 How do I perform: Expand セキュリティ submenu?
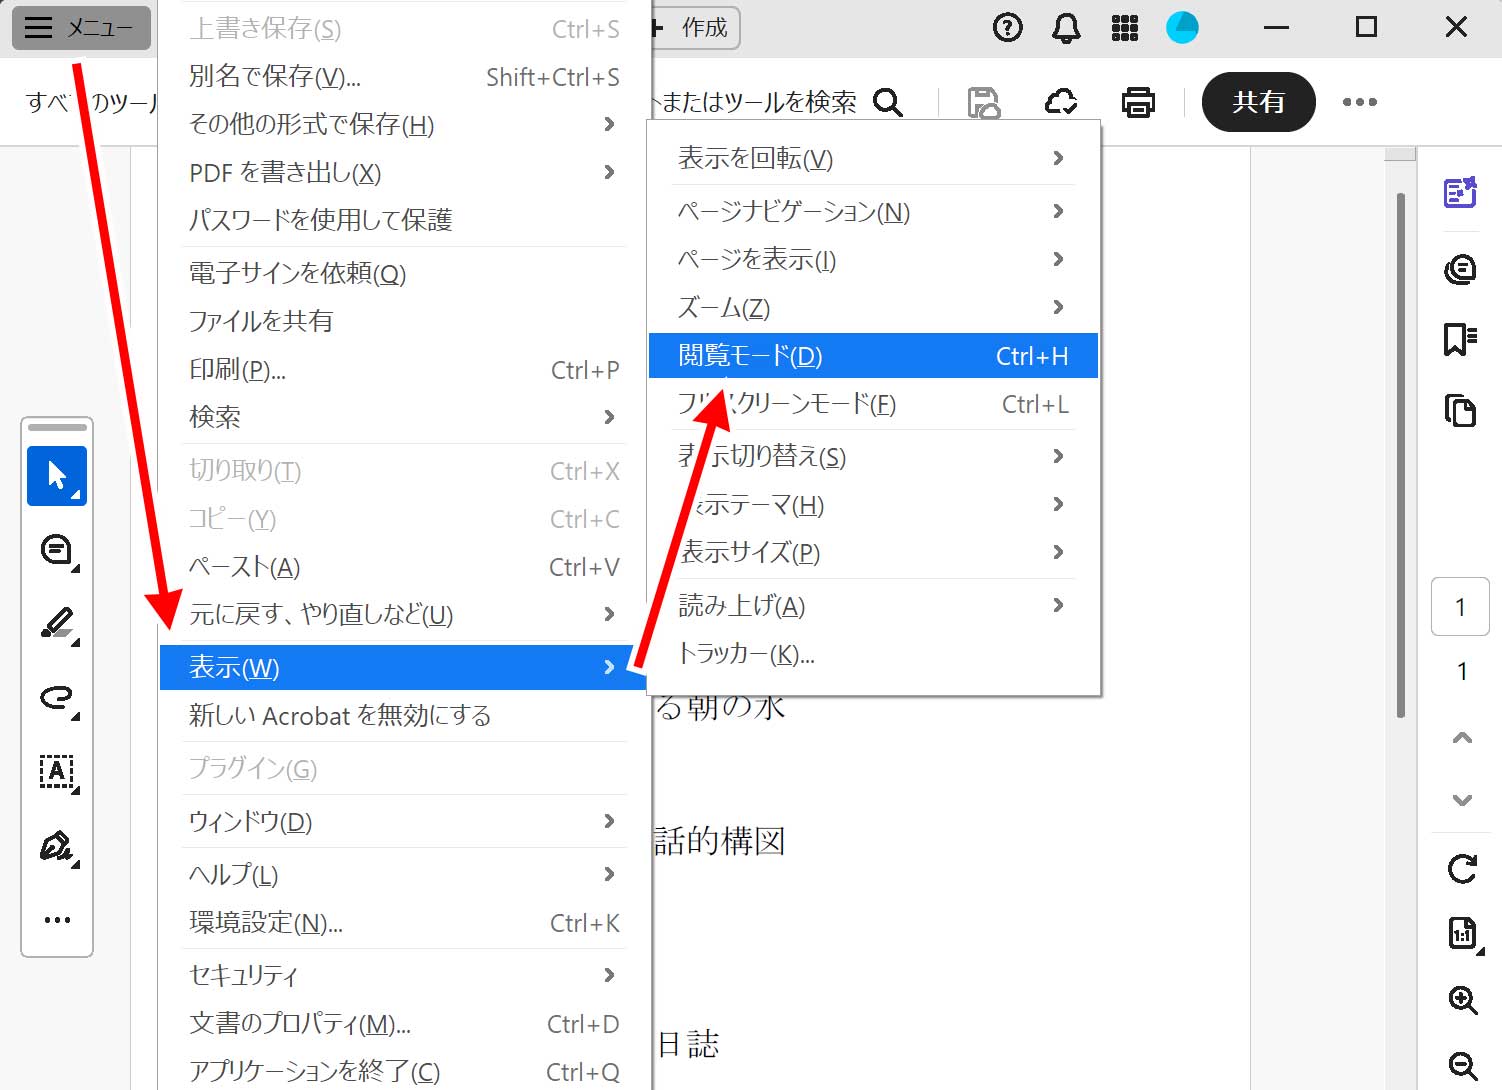405,975
